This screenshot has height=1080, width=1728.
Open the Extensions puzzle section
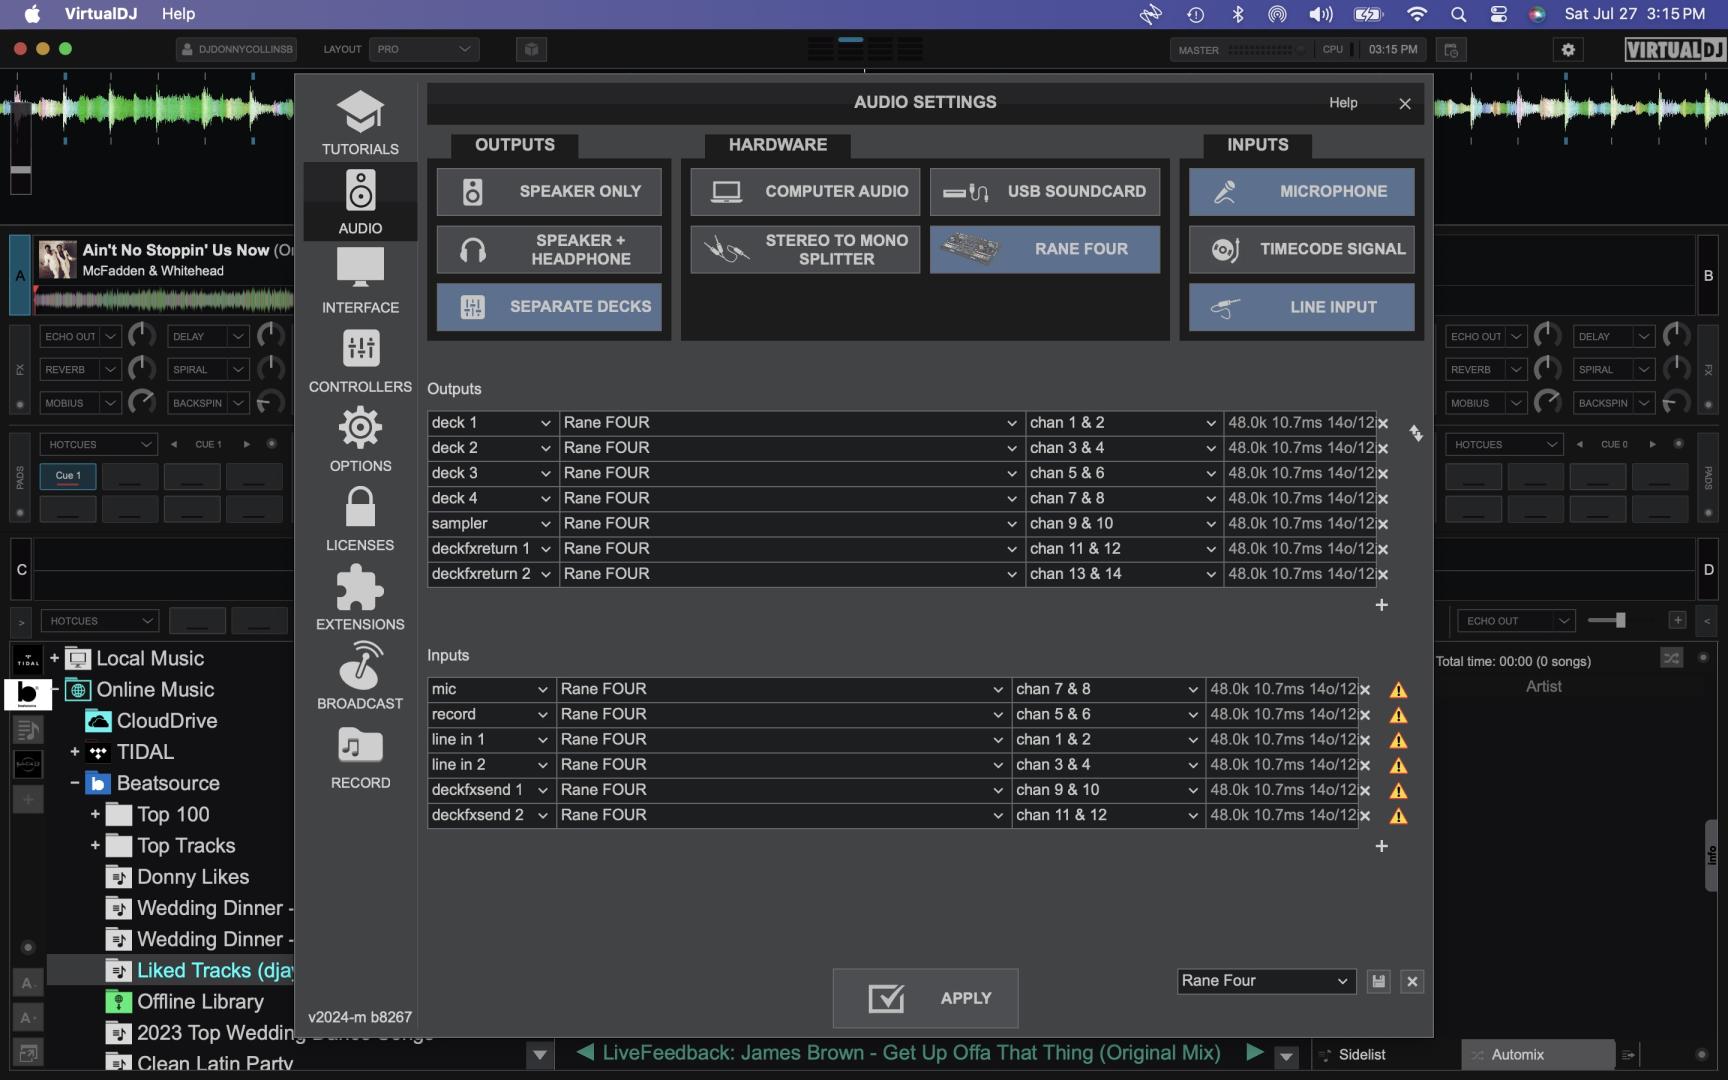tap(360, 596)
